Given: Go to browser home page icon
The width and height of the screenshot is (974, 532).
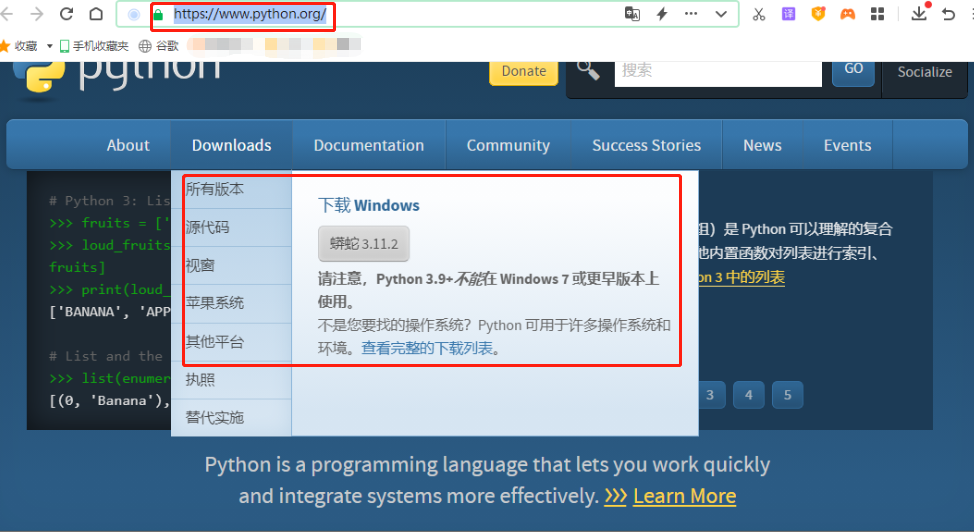Looking at the screenshot, I should point(96,14).
